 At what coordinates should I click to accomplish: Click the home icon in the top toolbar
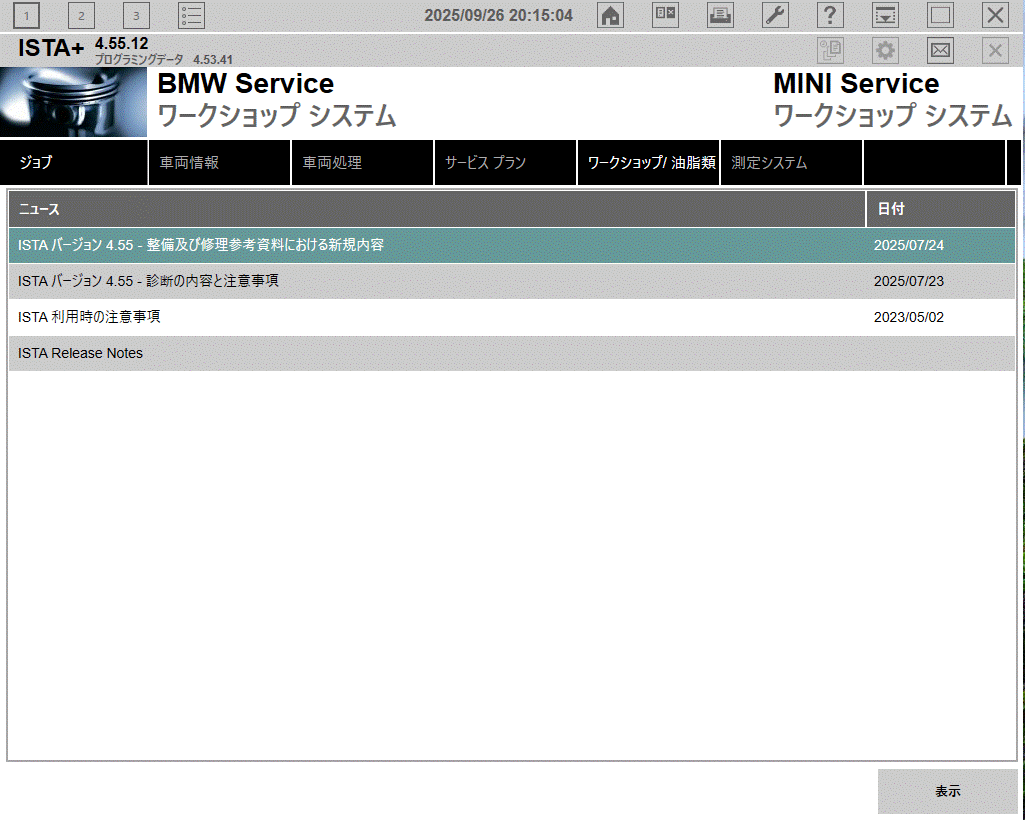click(x=610, y=15)
